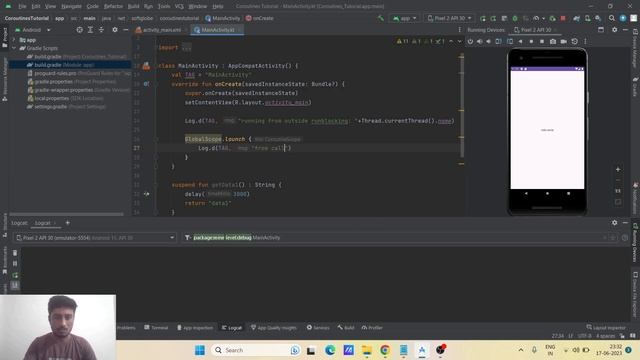Open the Layout Inspector tool window
Viewport: 640px width, 360px height.
(606, 327)
